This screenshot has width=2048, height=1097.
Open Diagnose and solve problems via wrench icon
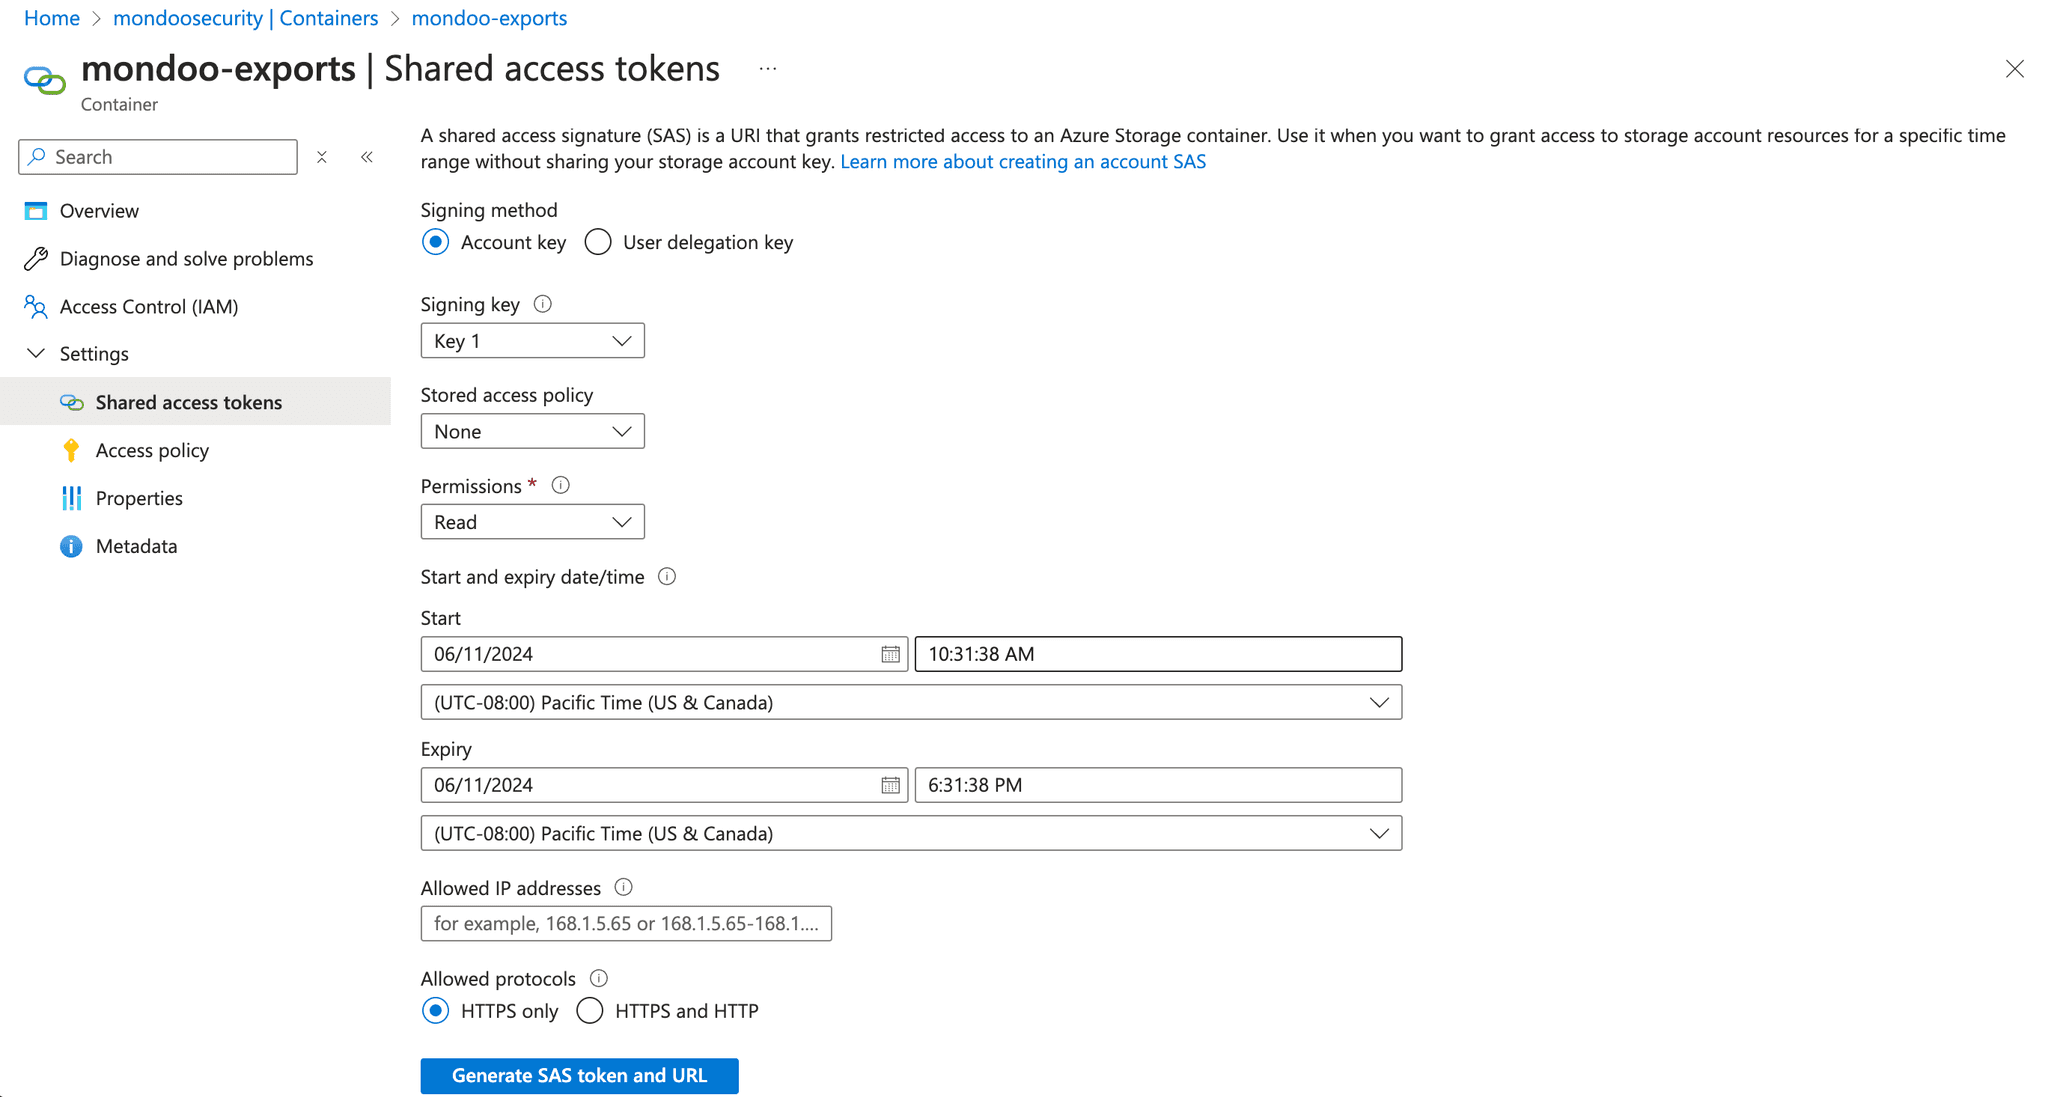pos(36,258)
